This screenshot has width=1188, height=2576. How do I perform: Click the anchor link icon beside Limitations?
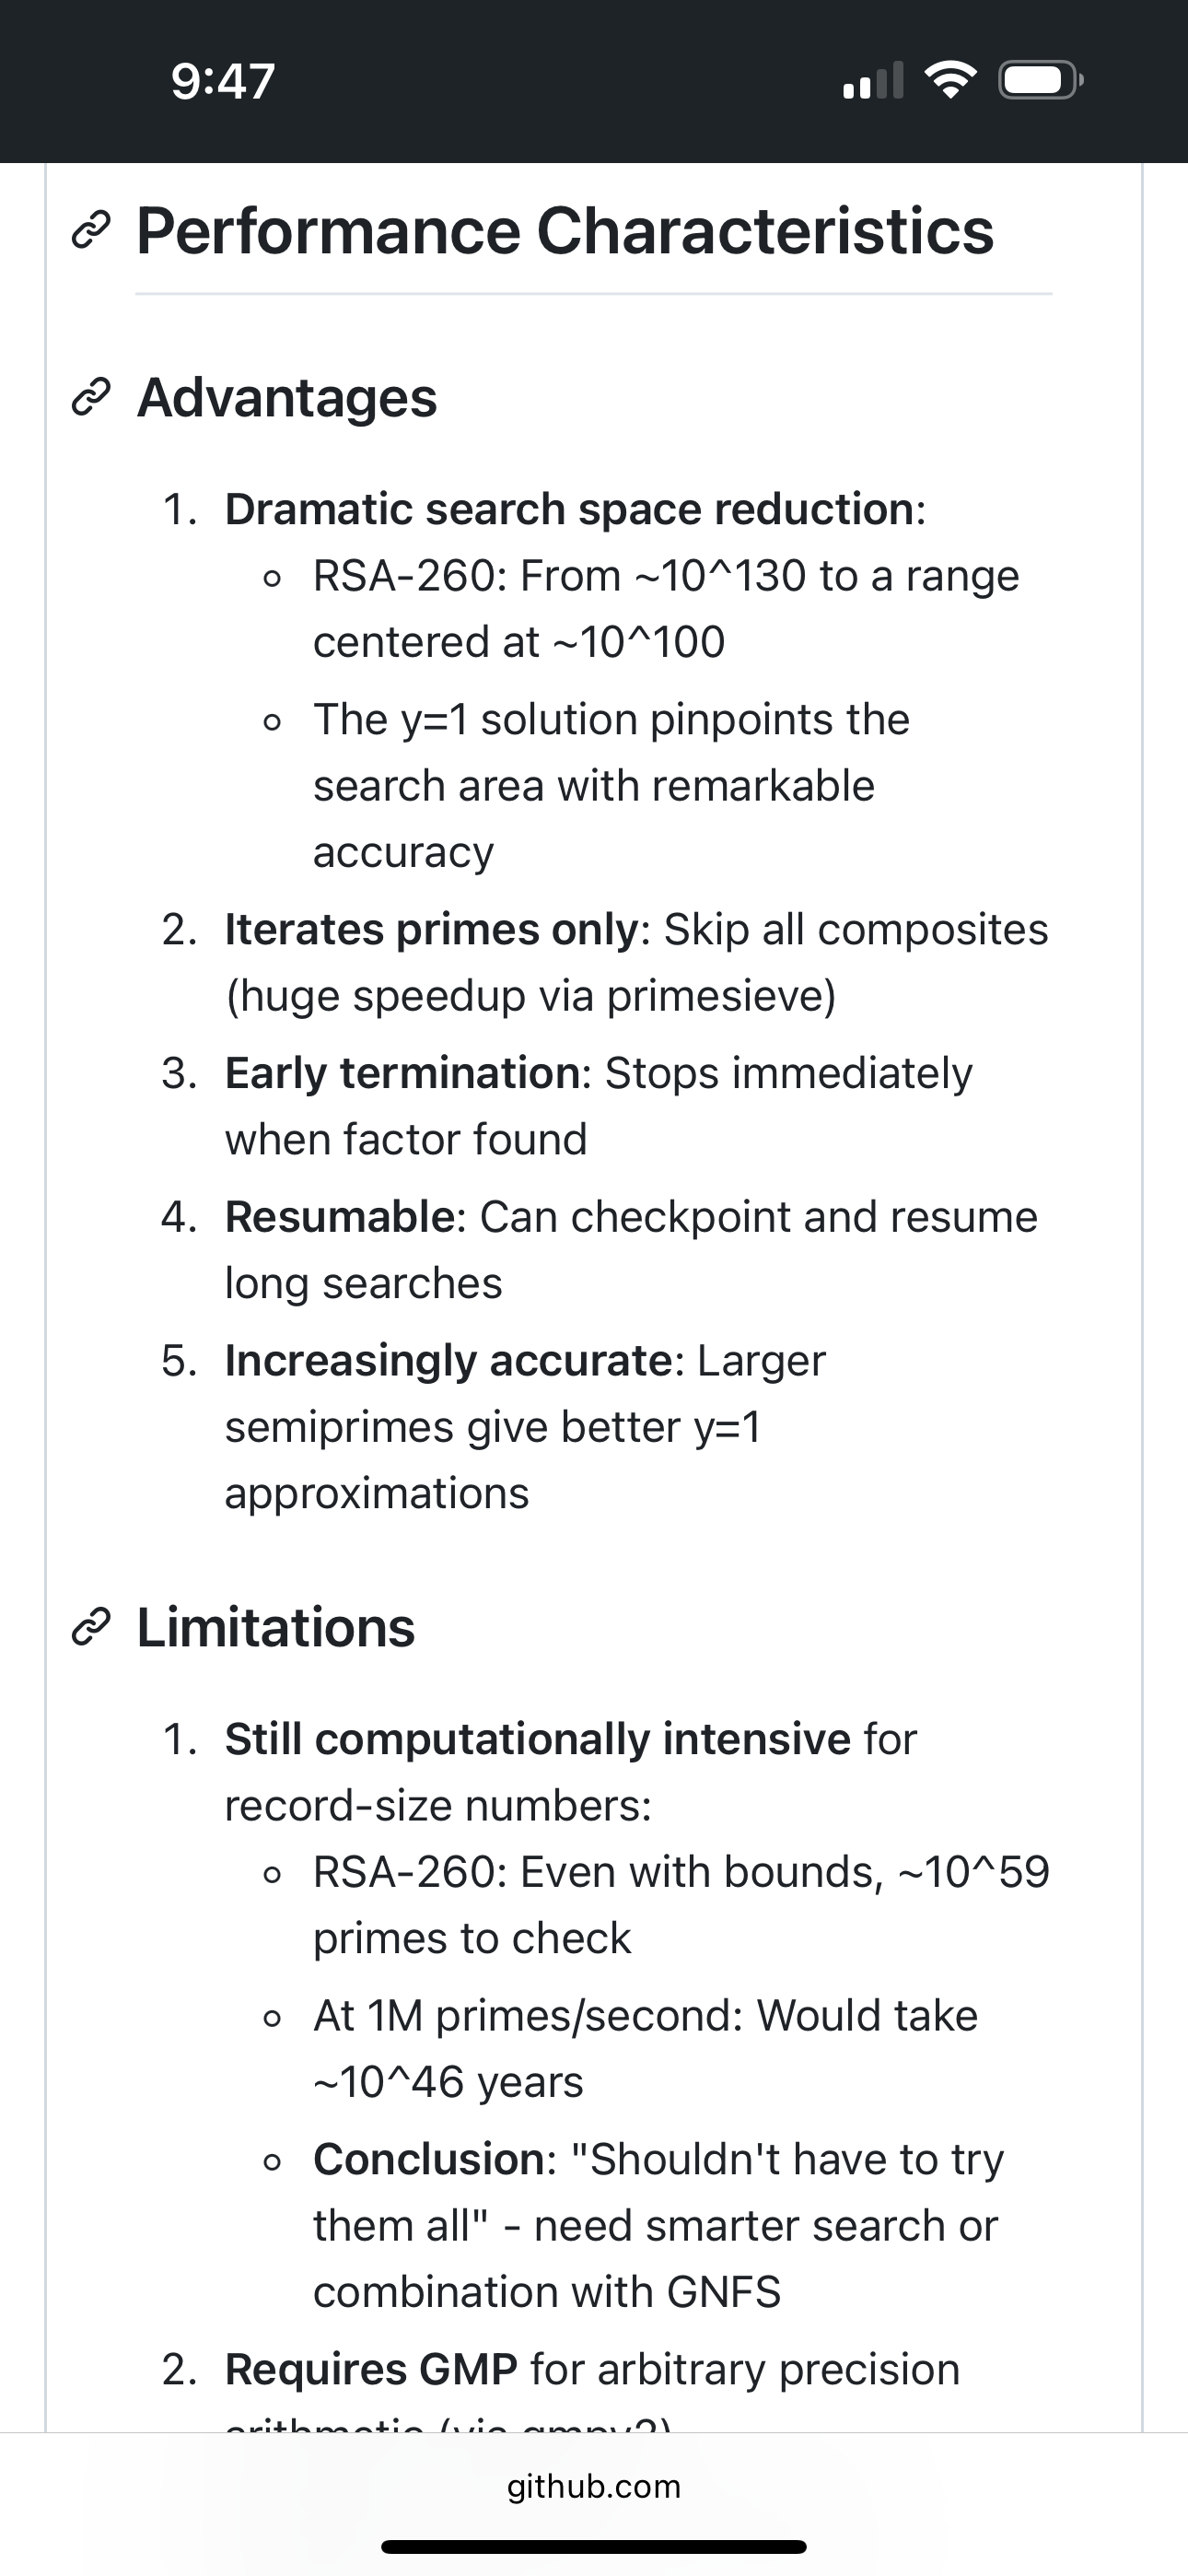(90, 1628)
